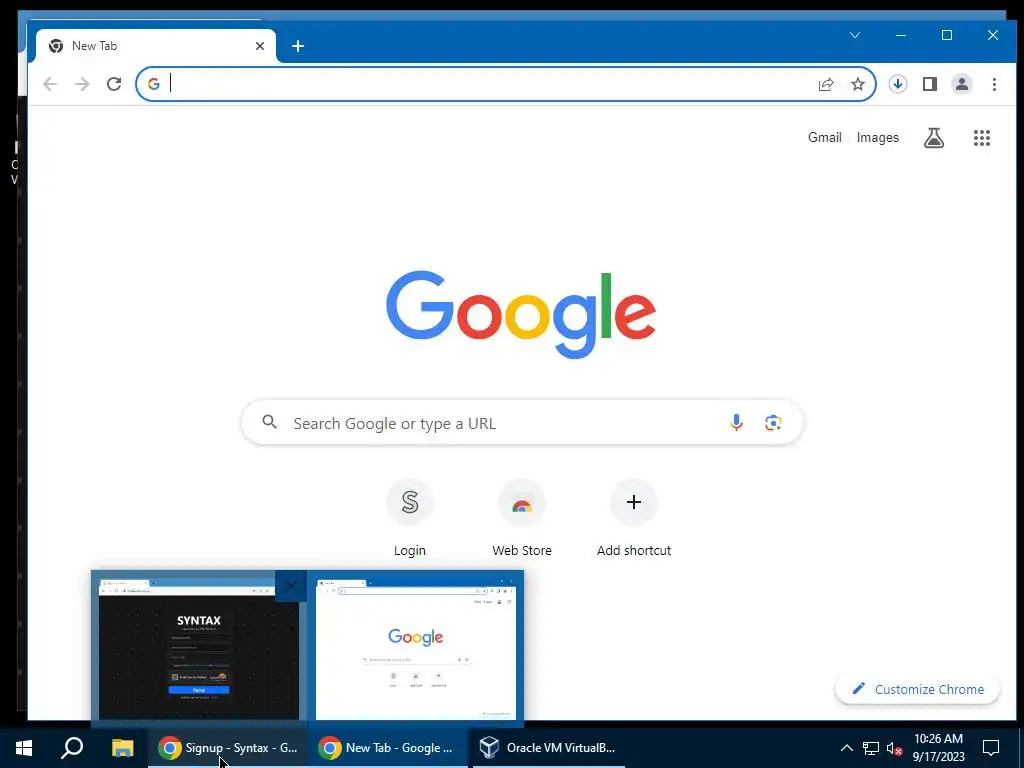Click the Google icon in the address bar

tap(153, 84)
